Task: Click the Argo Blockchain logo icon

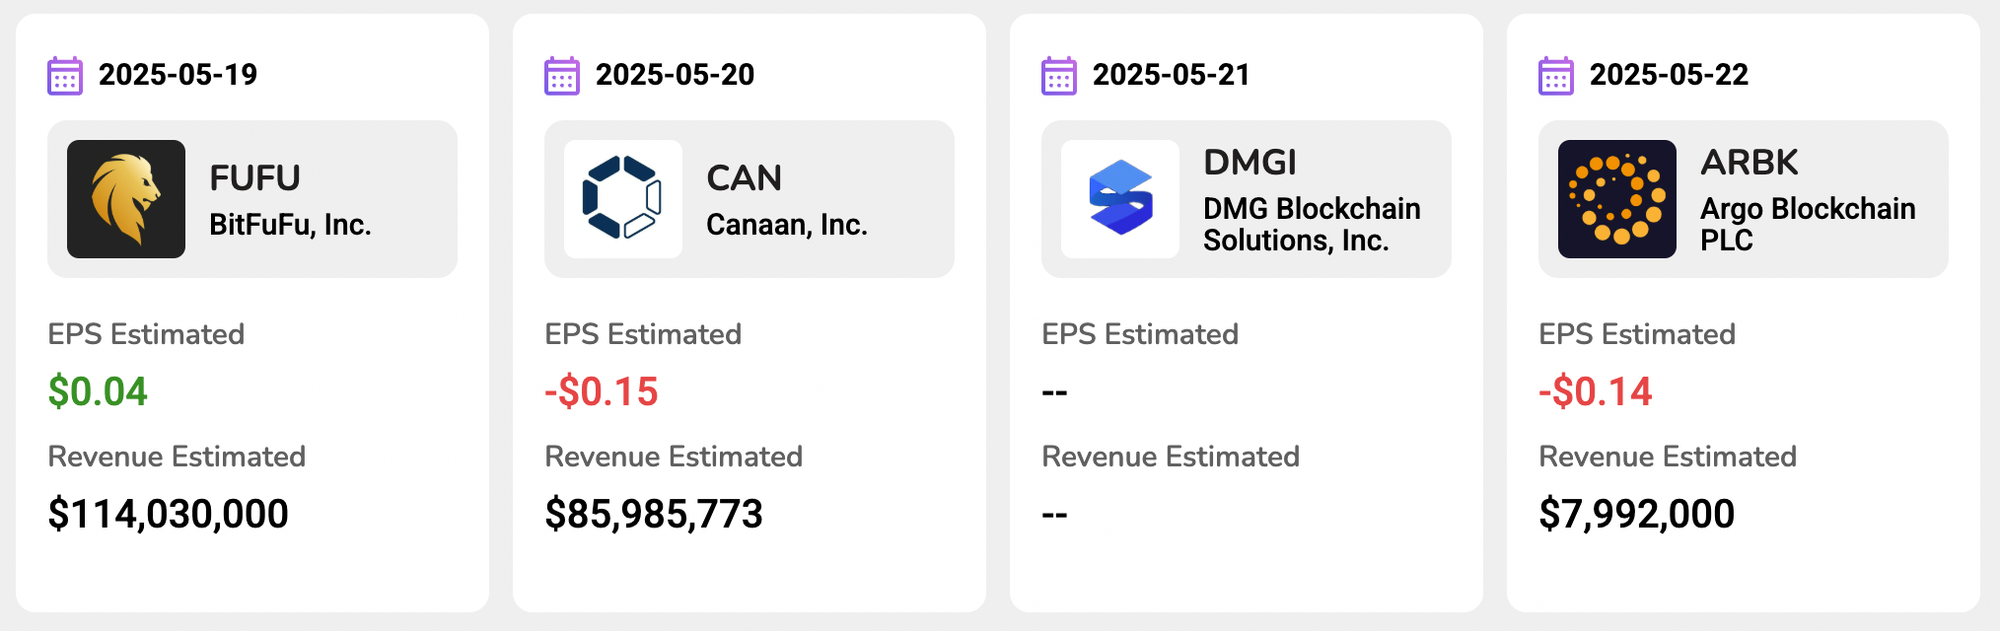Action: pyautogui.click(x=1617, y=199)
